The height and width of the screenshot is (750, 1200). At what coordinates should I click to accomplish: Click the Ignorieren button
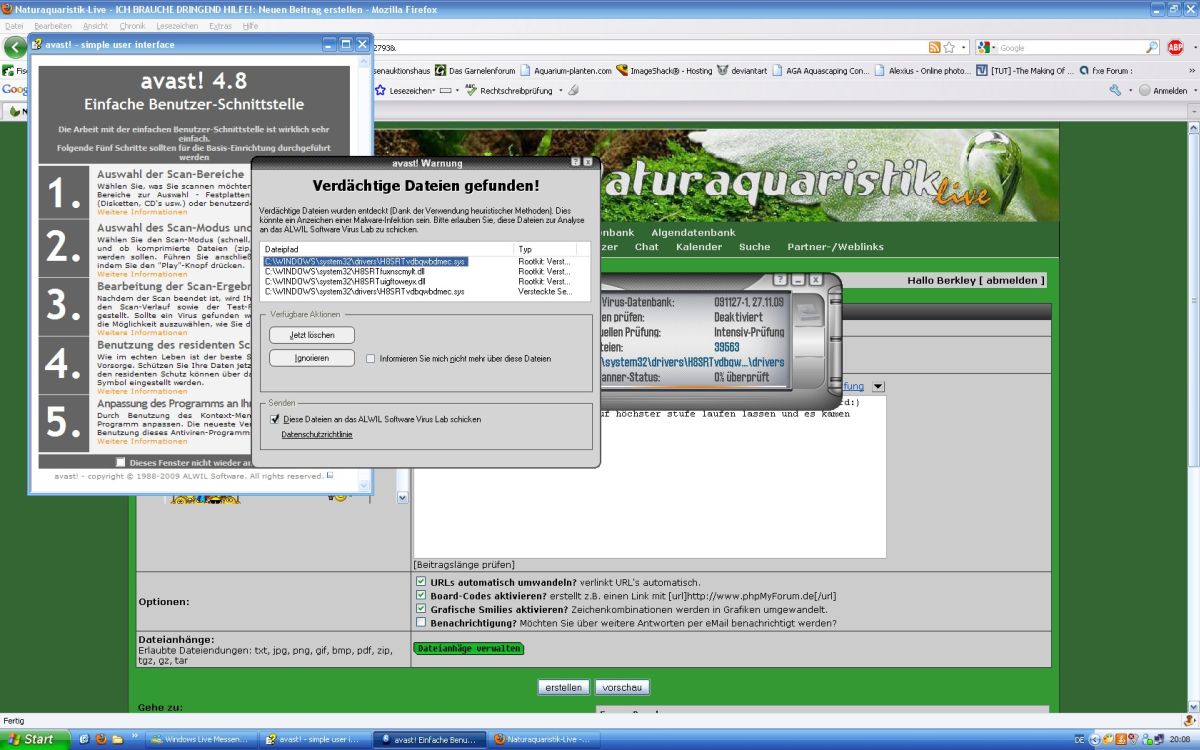coord(312,358)
